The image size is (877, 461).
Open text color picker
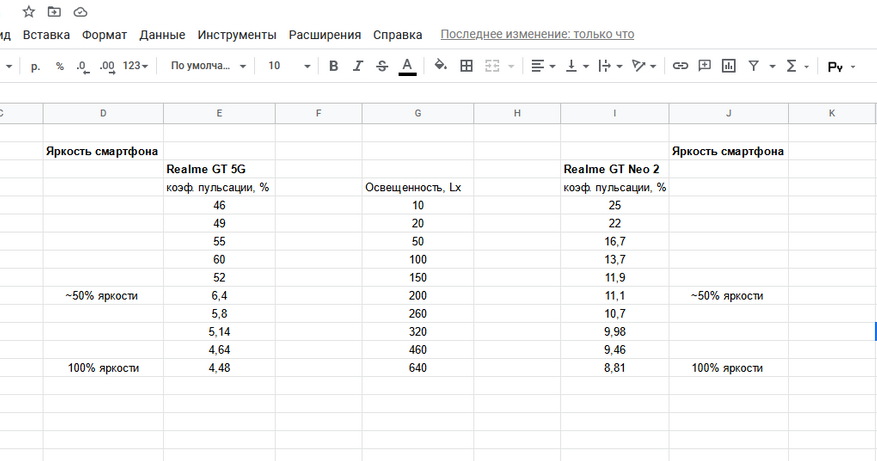(x=407, y=66)
